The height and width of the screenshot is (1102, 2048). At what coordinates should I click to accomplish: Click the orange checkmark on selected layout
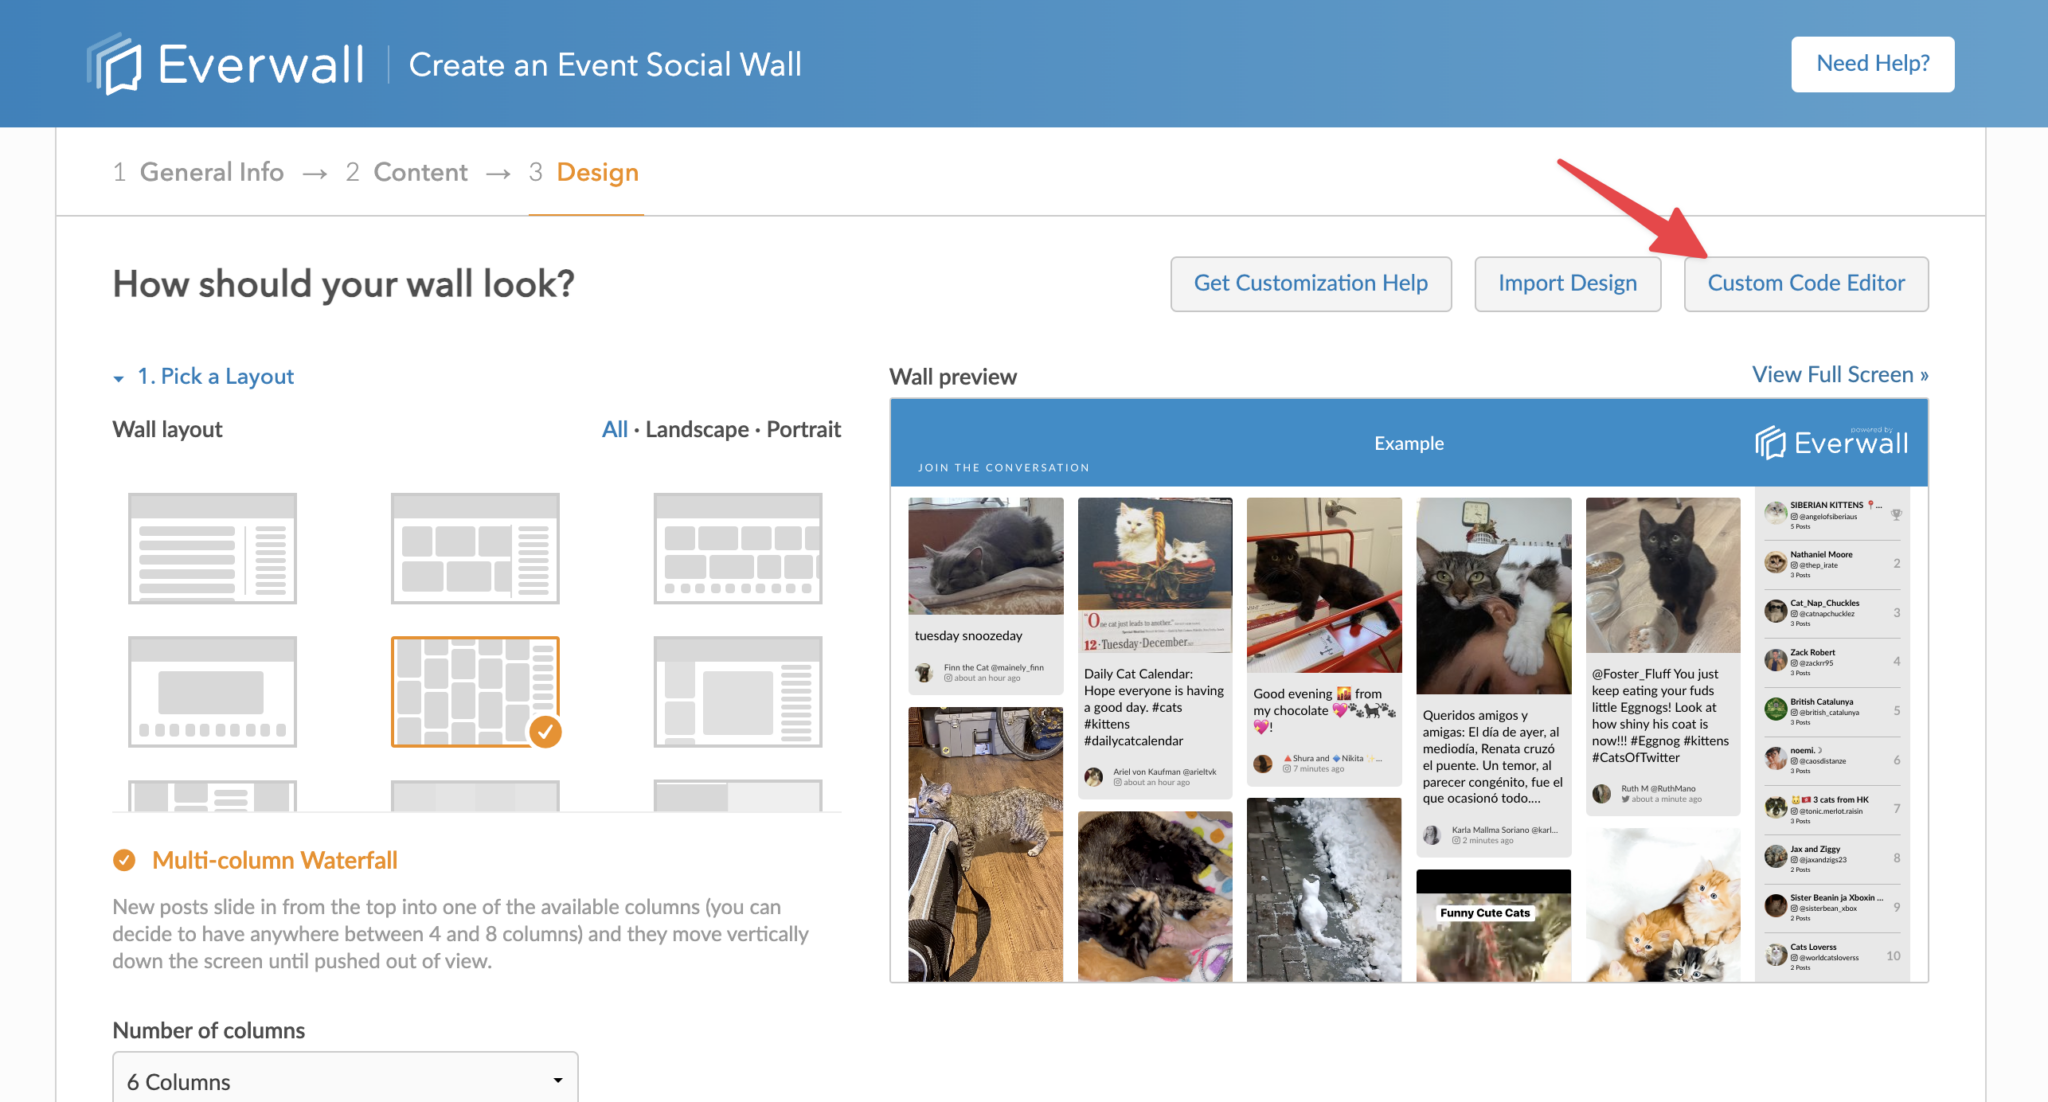point(545,731)
